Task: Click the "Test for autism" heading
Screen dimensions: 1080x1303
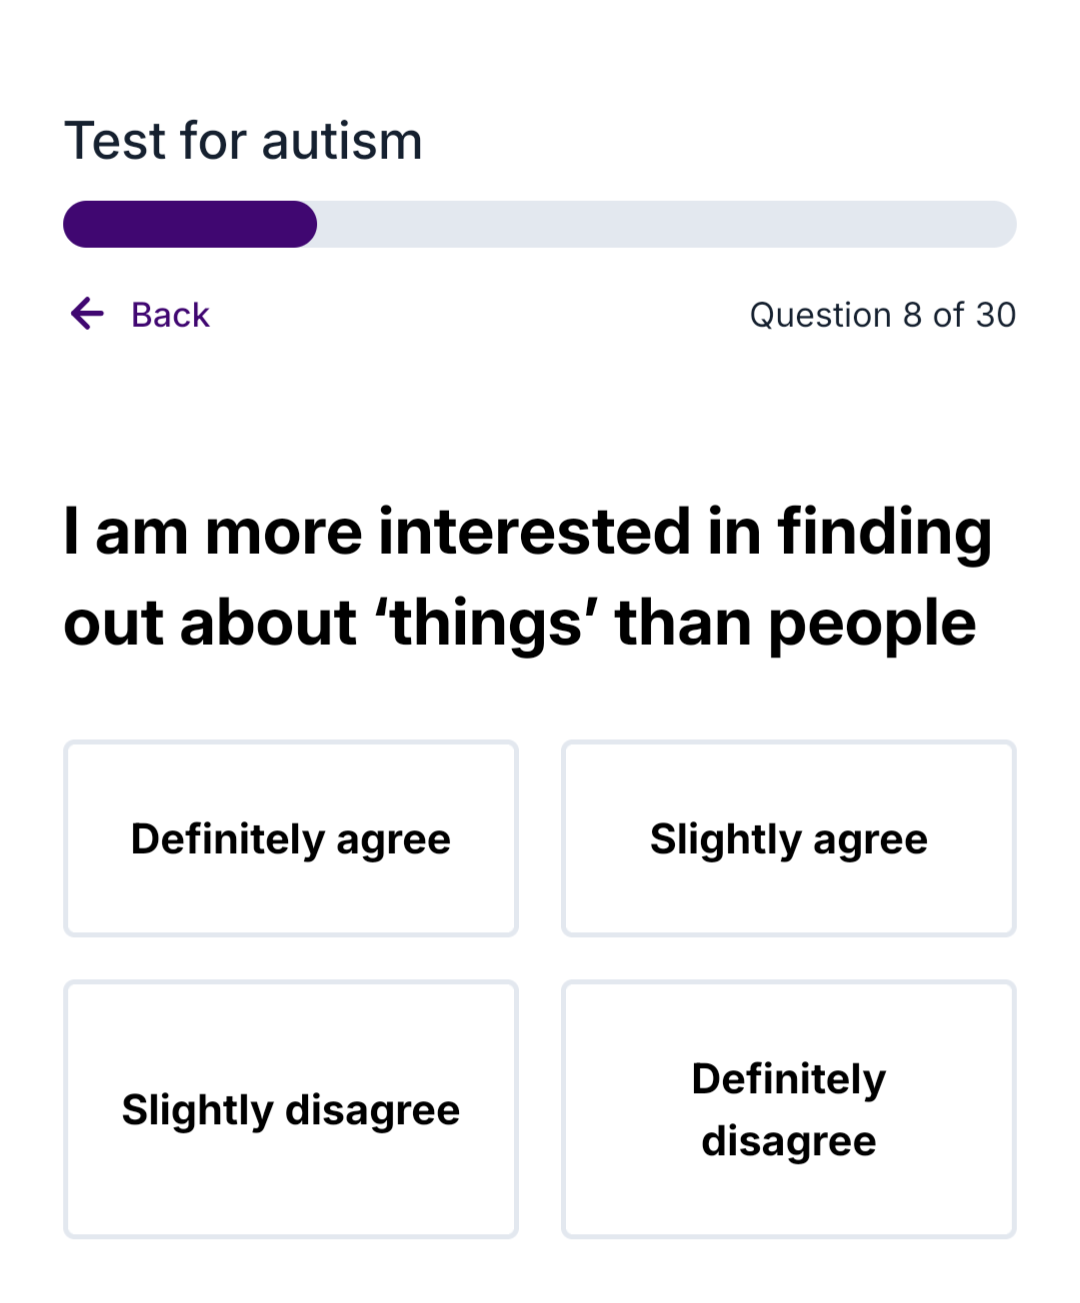Action: pos(243,141)
